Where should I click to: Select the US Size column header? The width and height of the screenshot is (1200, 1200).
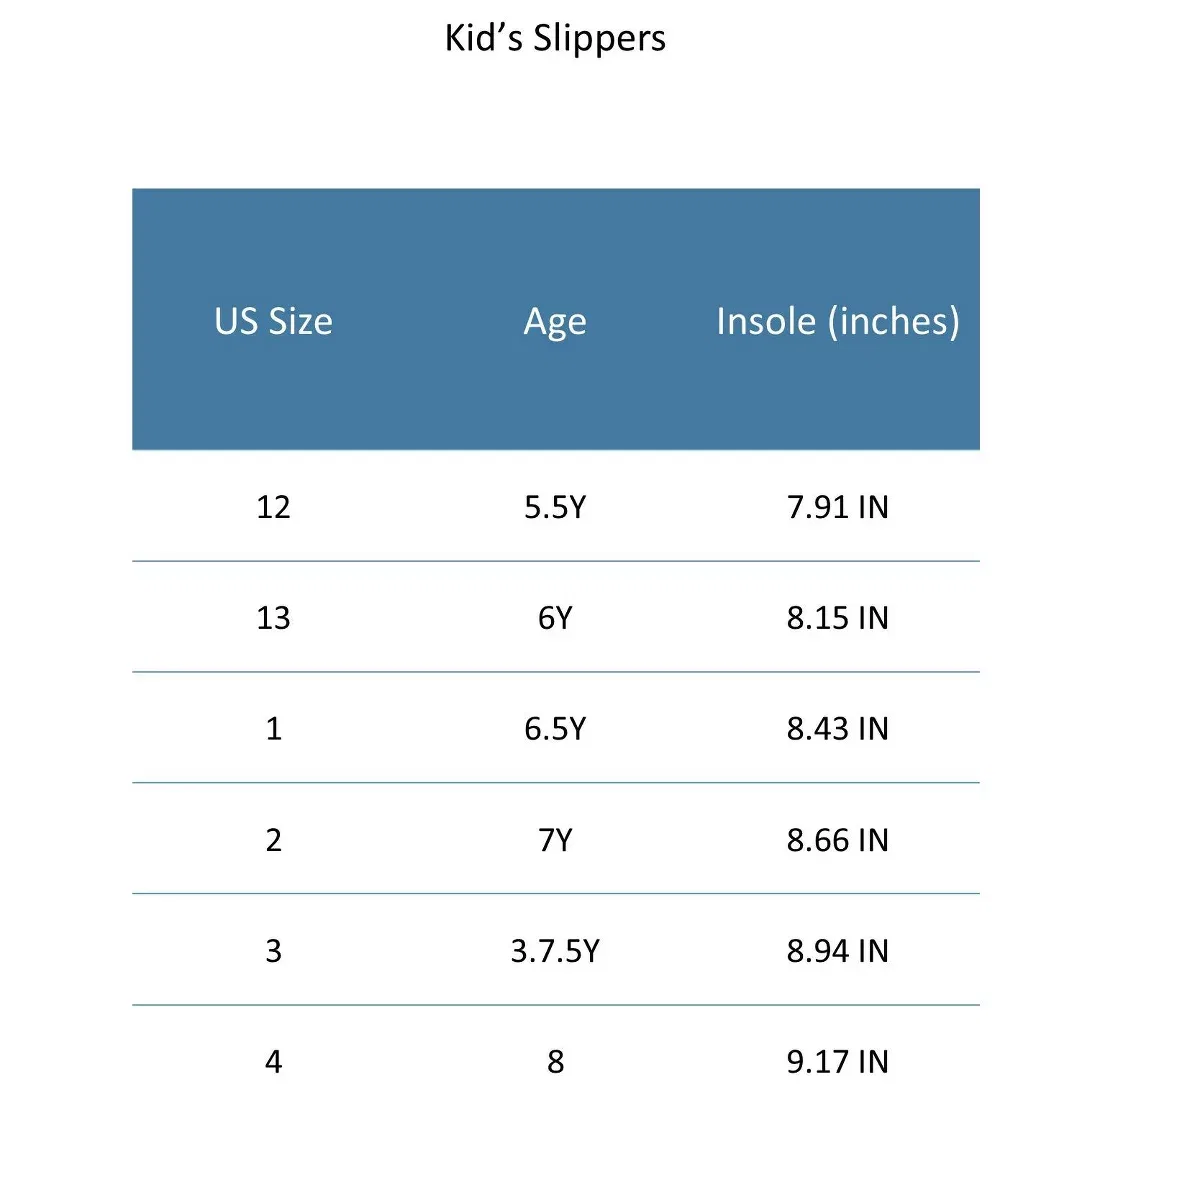[273, 321]
